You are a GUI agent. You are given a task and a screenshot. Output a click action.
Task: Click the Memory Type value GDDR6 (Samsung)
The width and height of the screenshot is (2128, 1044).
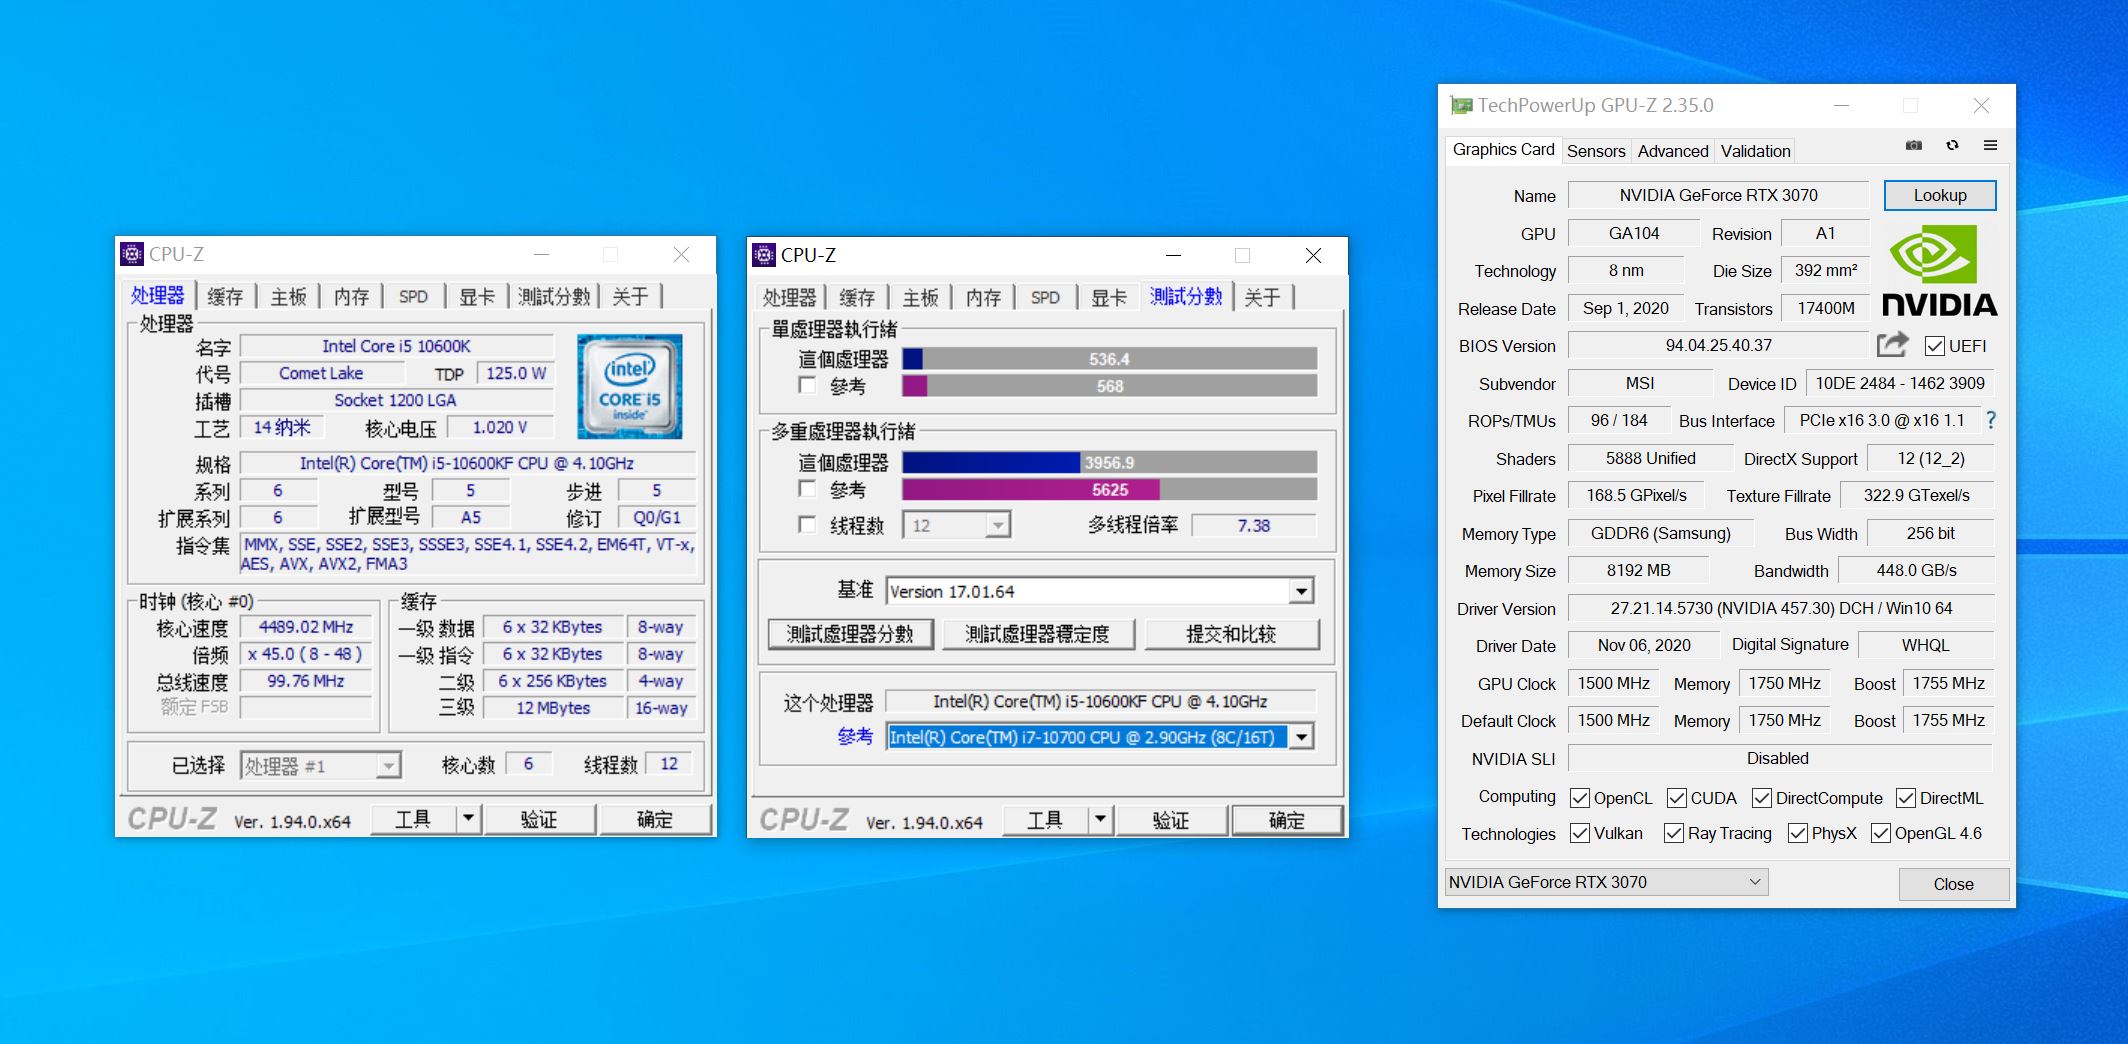point(1660,533)
